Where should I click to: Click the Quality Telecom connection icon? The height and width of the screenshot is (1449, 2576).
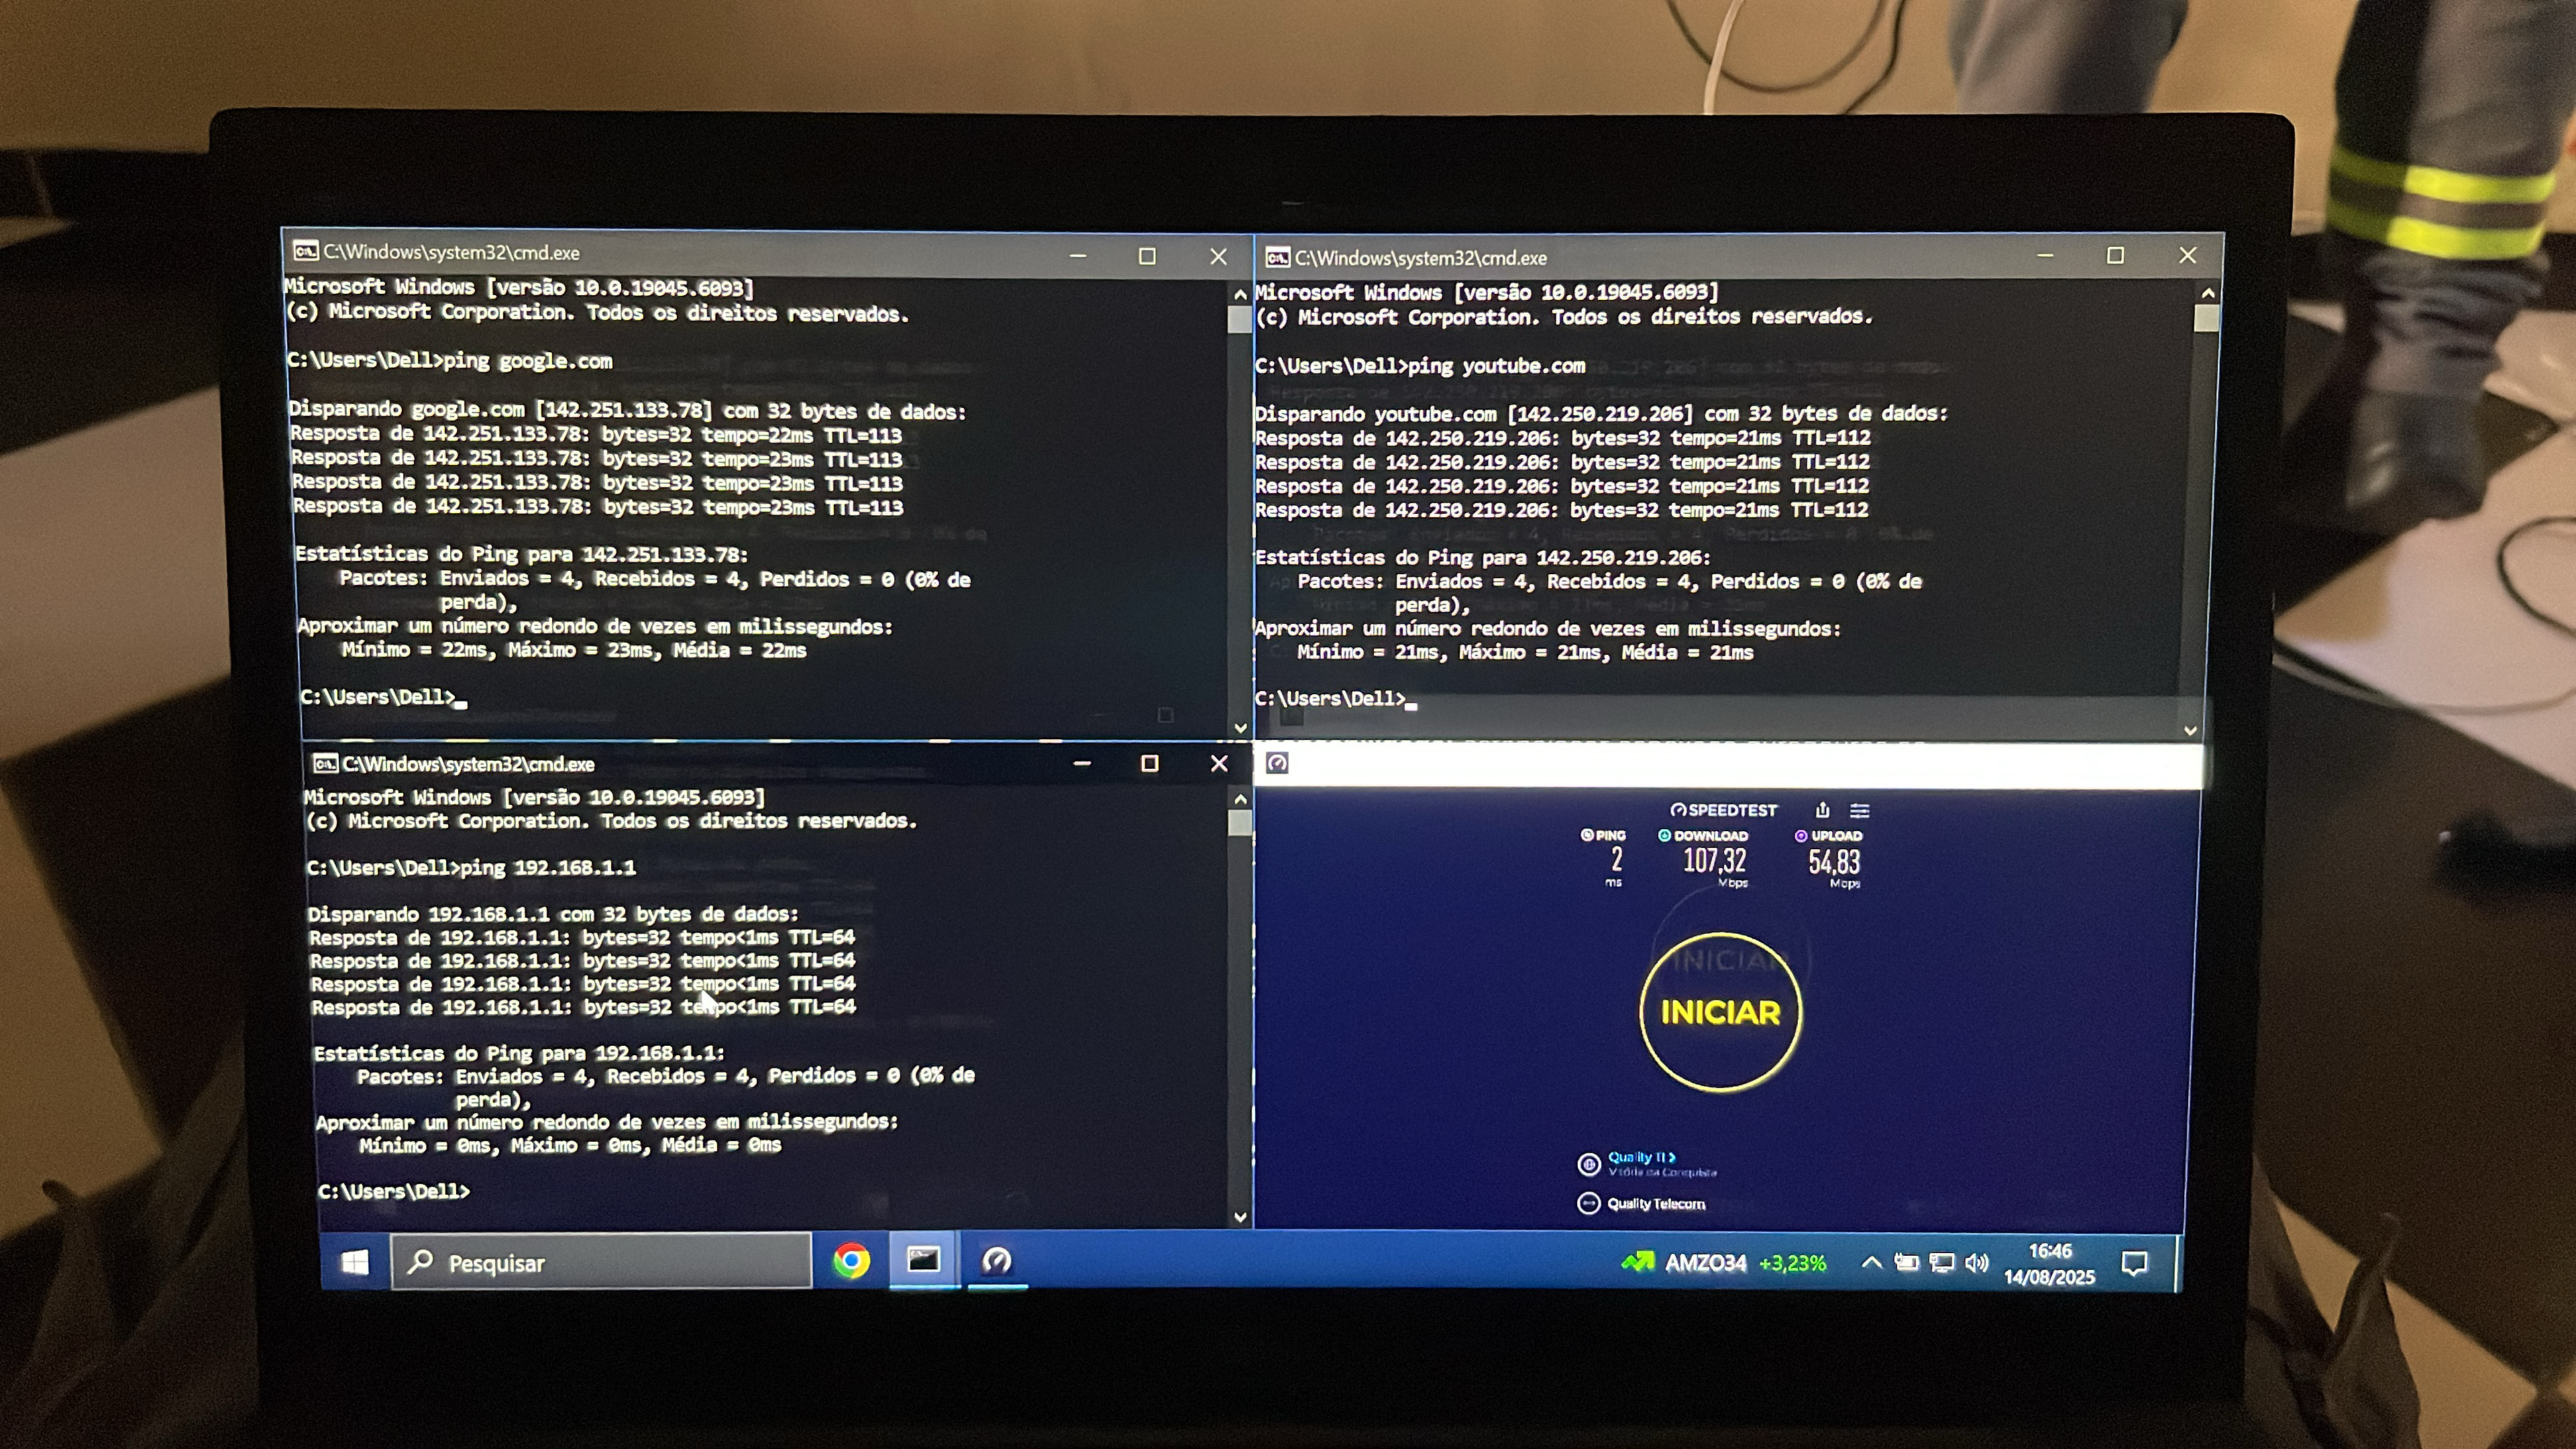tap(1589, 1203)
